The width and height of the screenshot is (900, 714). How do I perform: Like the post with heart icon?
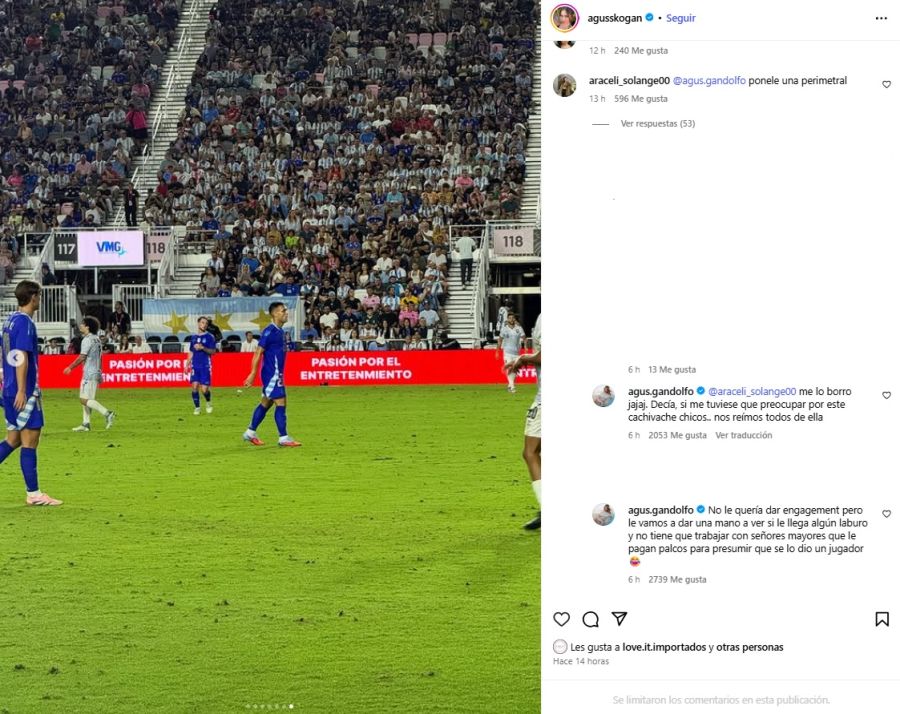pos(561,619)
